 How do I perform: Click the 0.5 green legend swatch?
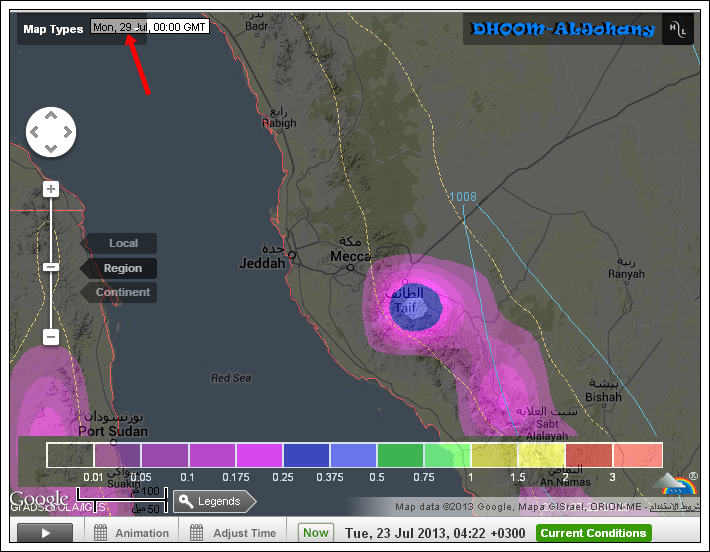coord(400,455)
